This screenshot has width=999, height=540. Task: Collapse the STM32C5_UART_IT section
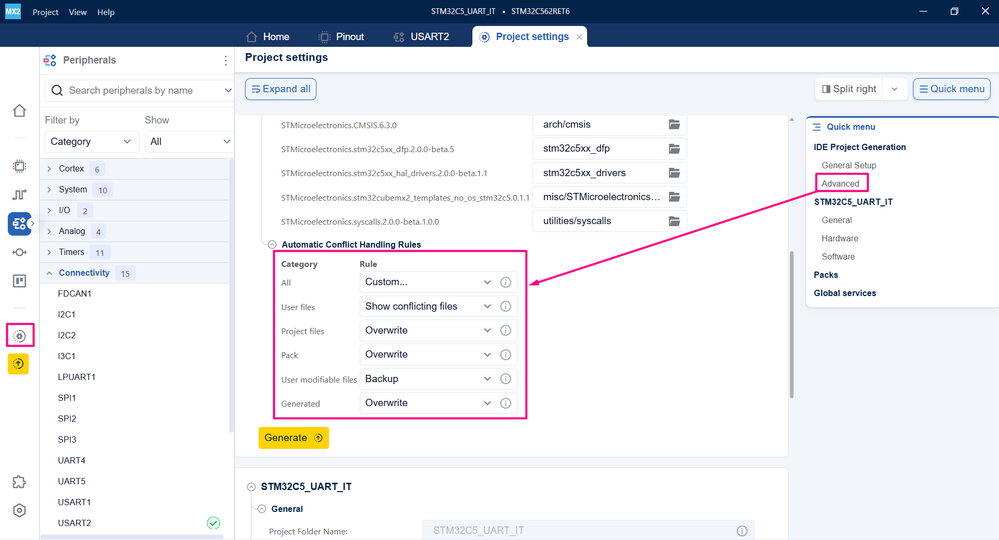point(251,487)
